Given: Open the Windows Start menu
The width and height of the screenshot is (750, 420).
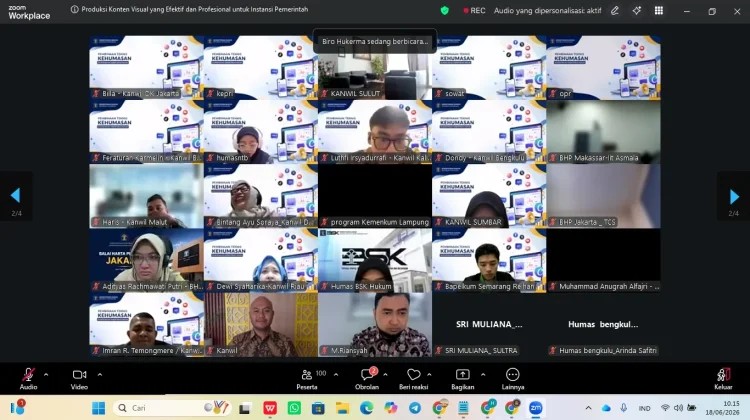Looking at the screenshot, I should pos(99,408).
